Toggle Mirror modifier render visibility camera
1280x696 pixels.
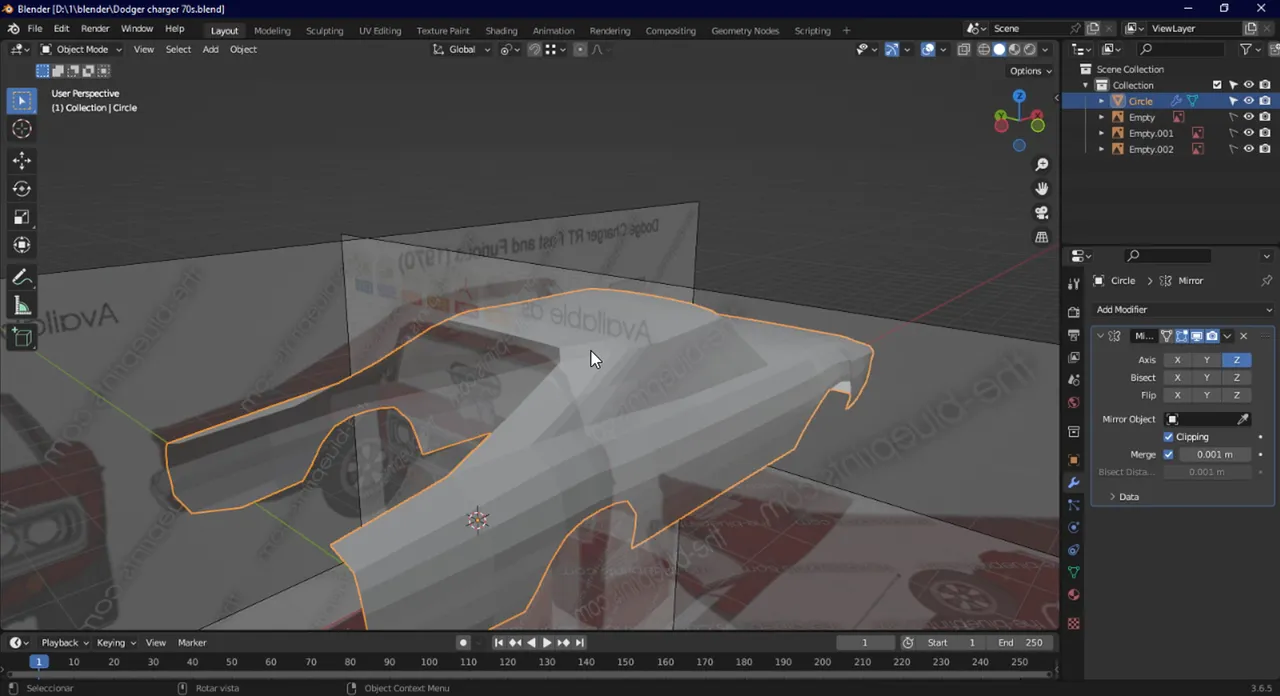click(x=1212, y=336)
